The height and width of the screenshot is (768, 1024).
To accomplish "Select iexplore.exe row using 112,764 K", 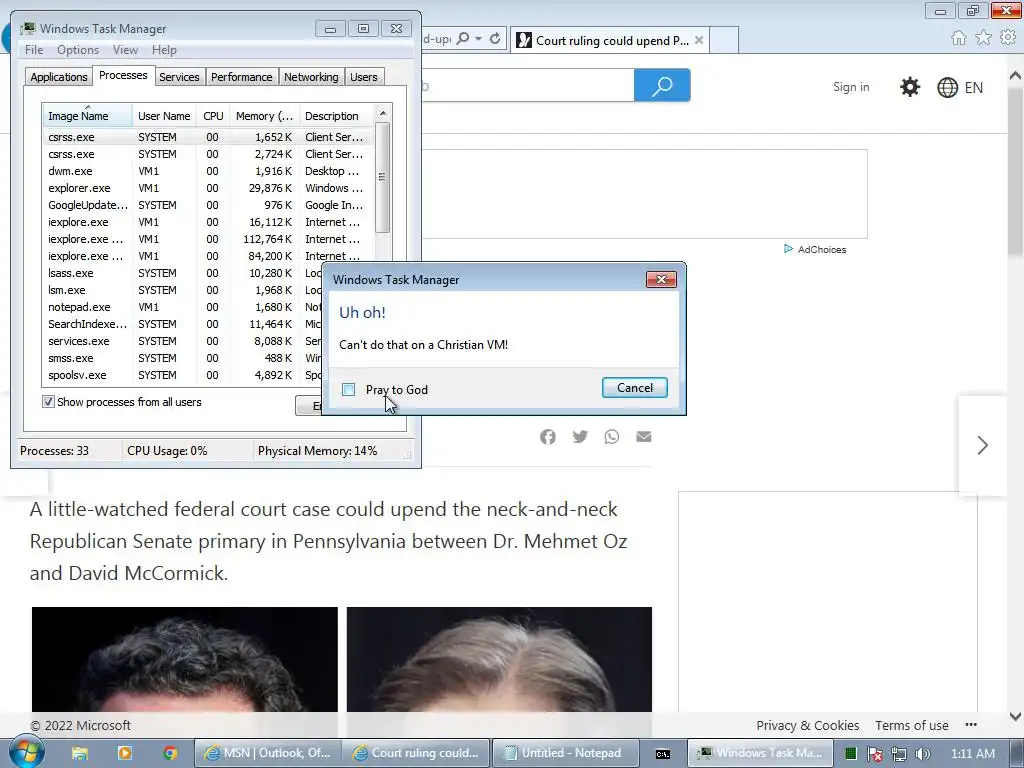I will point(208,239).
